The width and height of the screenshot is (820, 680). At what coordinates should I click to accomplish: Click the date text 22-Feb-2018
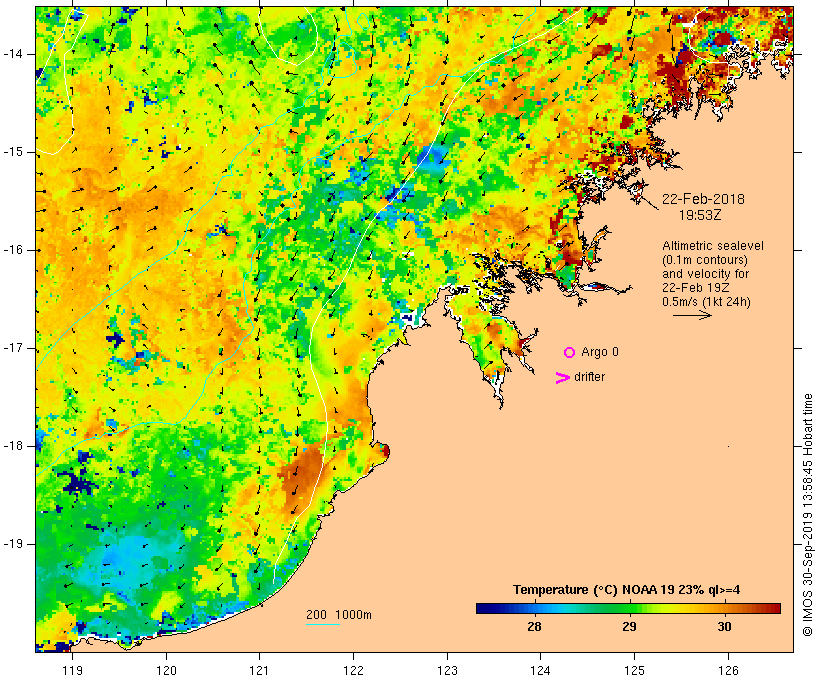(x=703, y=199)
